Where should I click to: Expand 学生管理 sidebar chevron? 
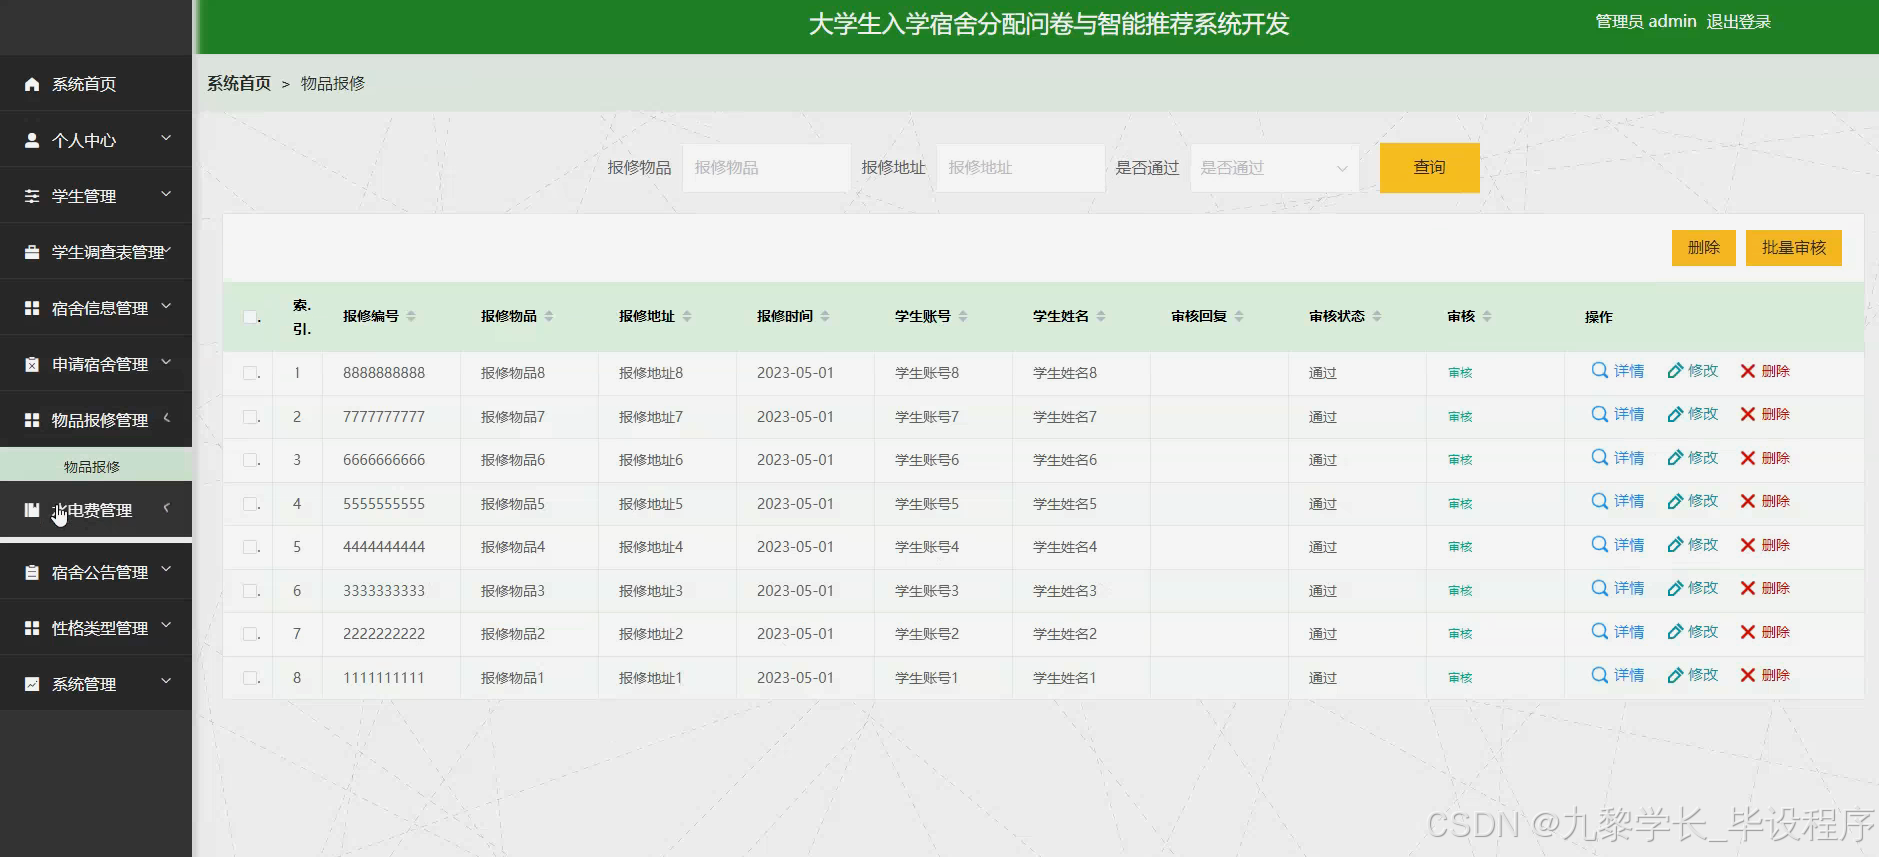[x=166, y=194]
